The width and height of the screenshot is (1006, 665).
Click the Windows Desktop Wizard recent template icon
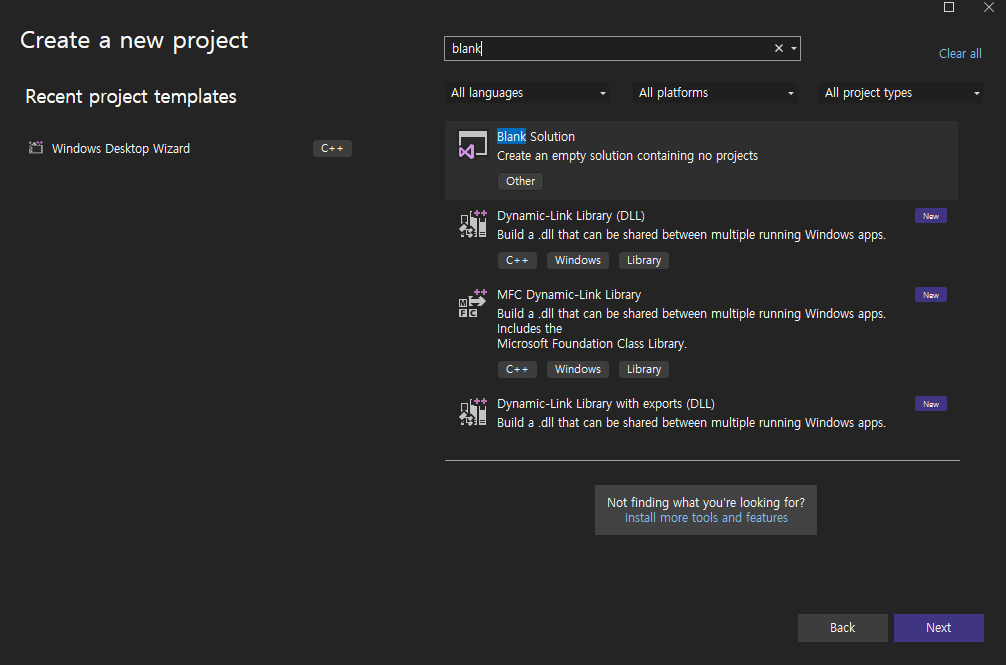pos(36,148)
